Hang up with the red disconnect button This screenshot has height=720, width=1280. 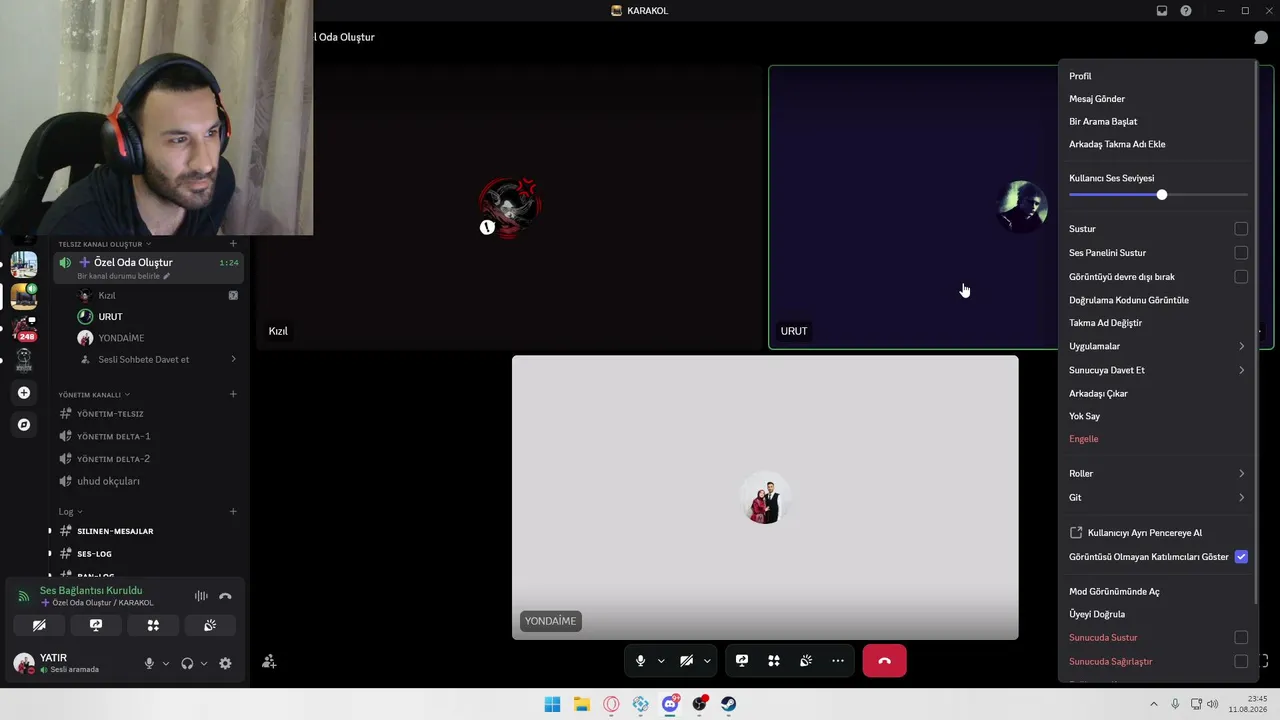884,661
